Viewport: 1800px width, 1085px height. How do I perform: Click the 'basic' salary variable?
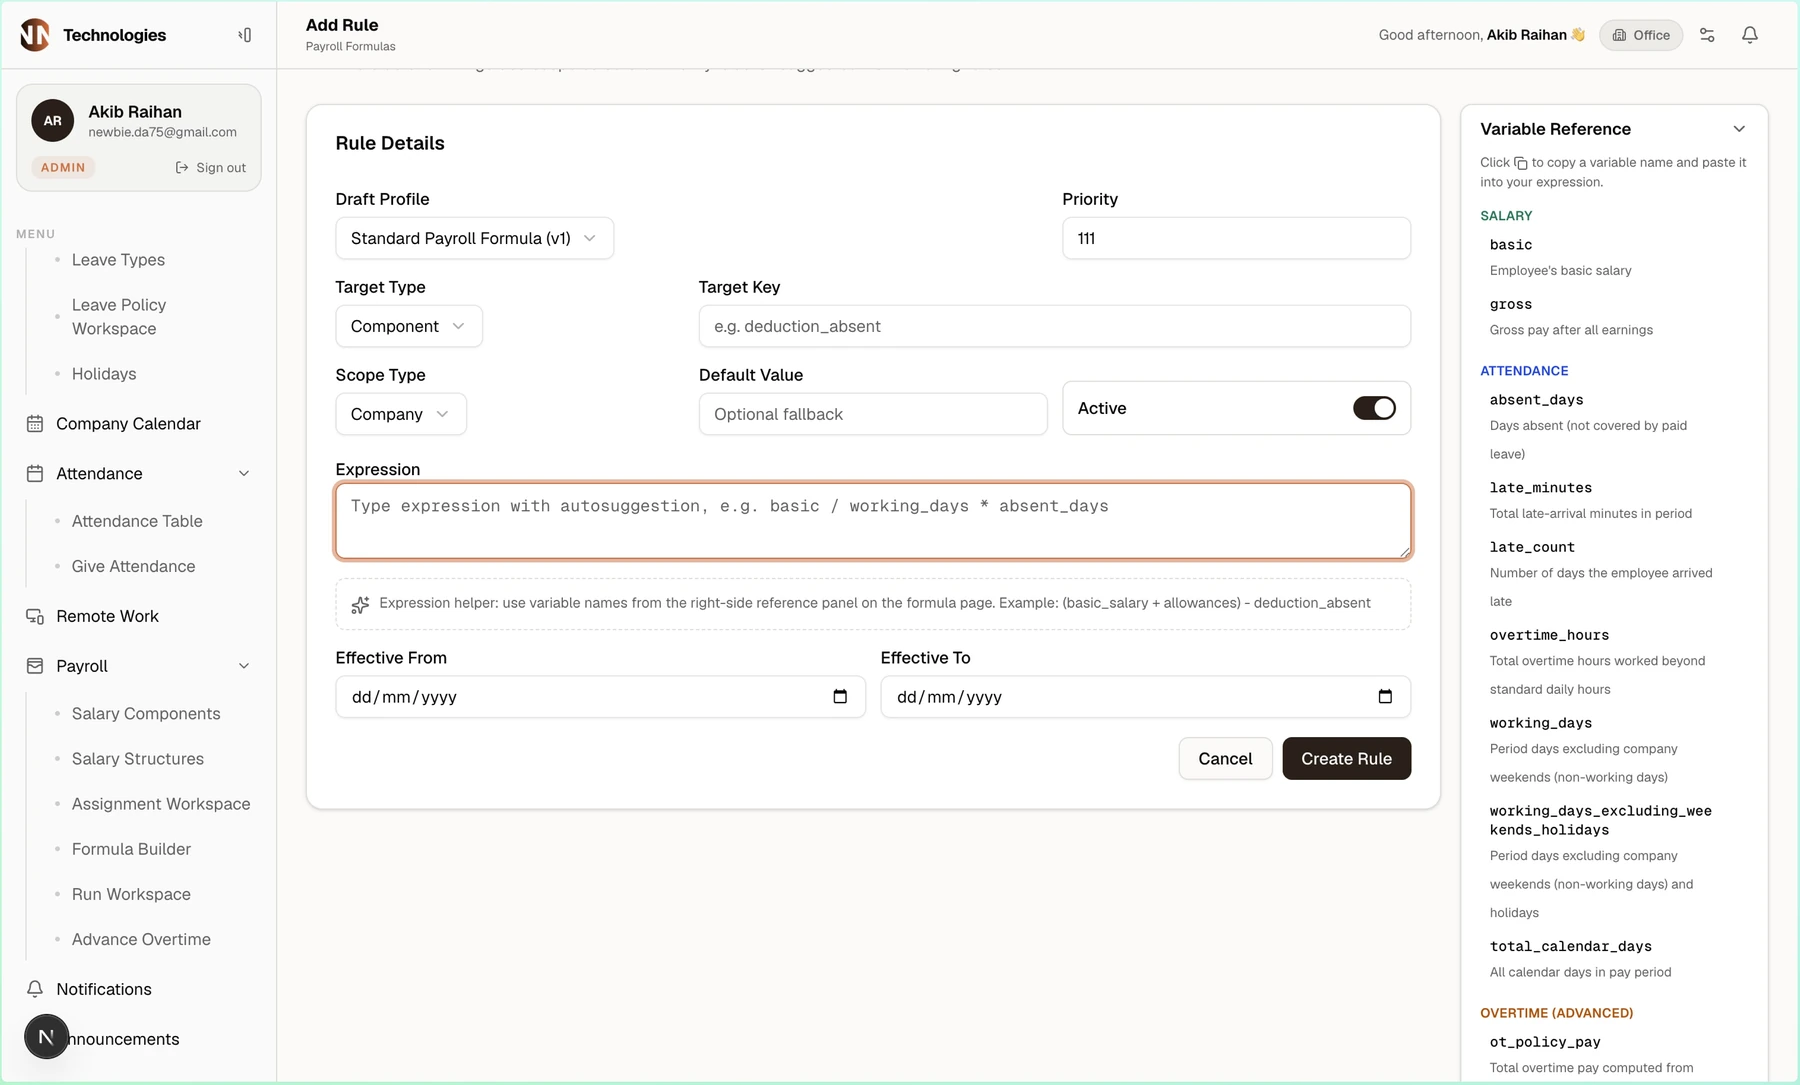click(x=1510, y=245)
